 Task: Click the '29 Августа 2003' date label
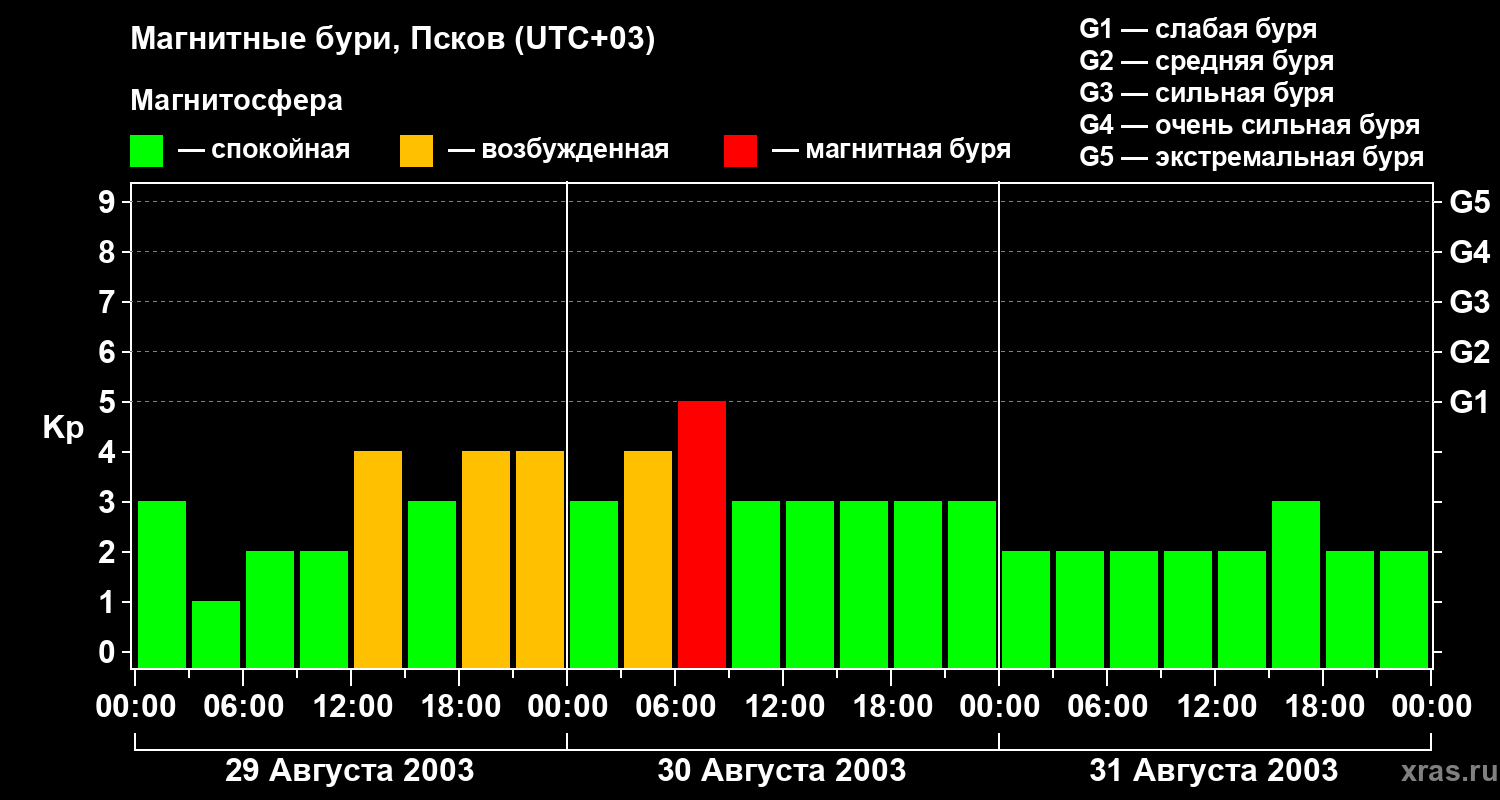[x=349, y=771]
